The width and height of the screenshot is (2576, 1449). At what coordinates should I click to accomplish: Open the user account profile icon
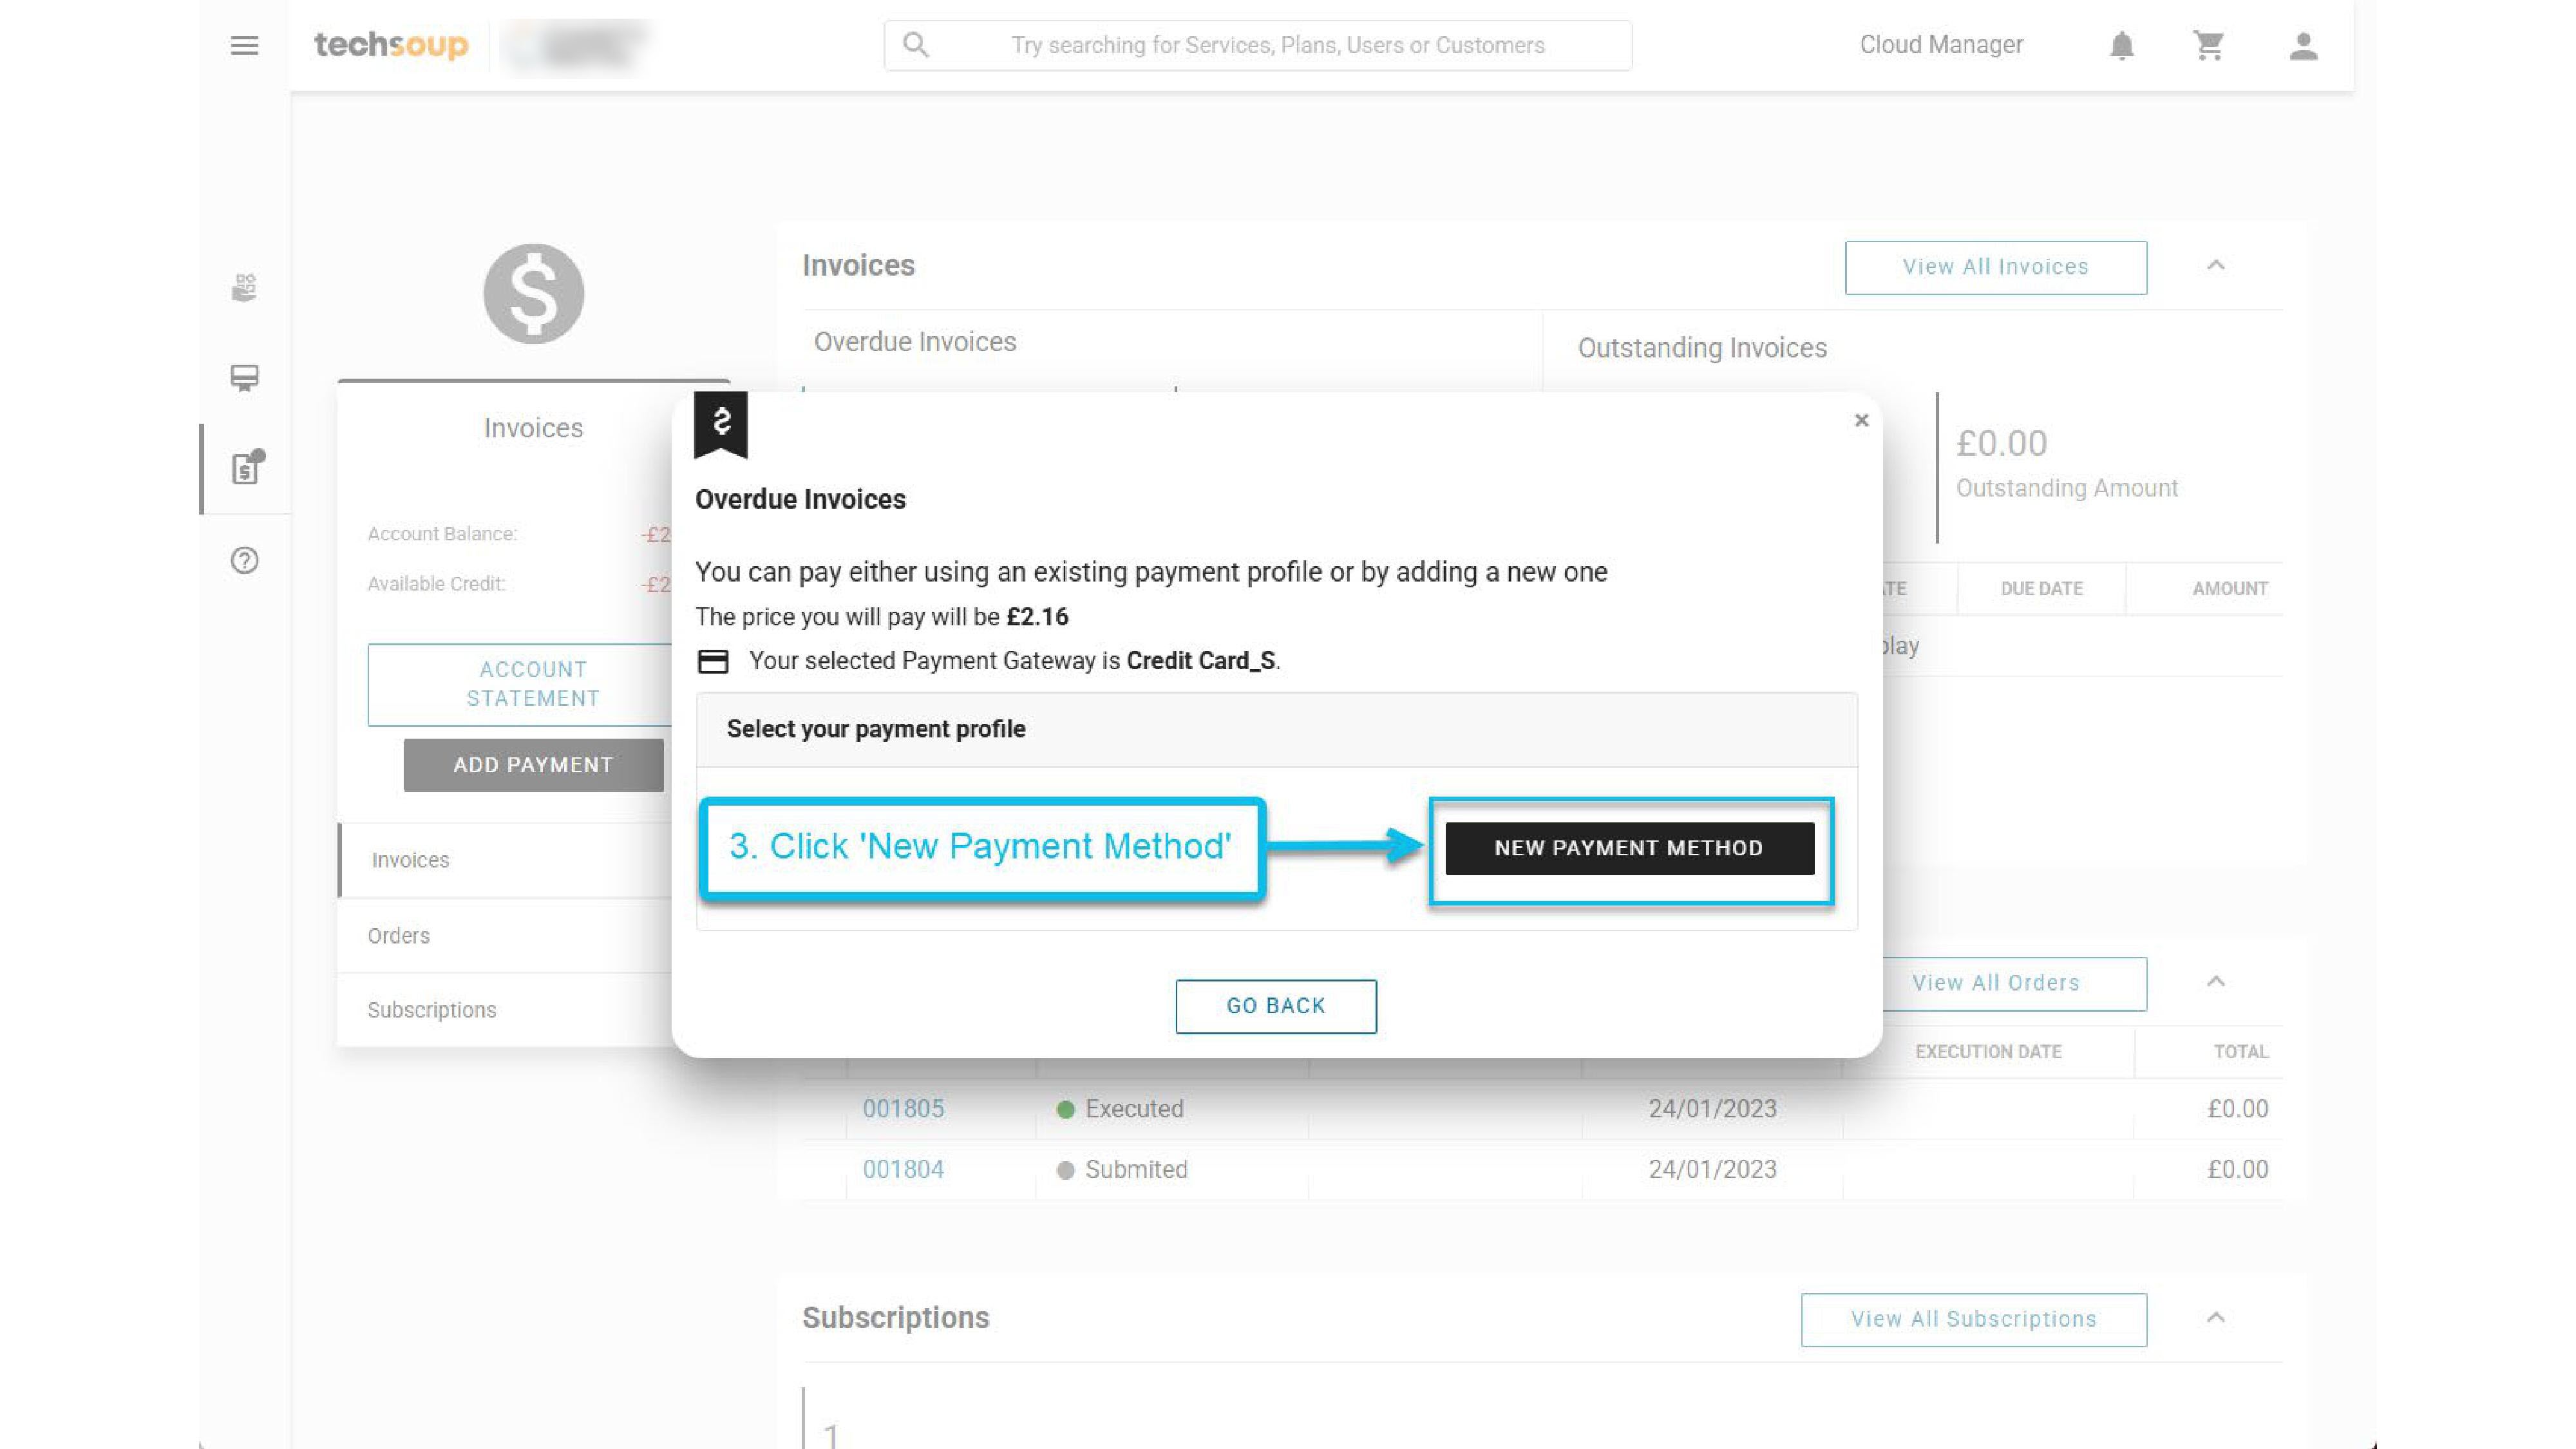[2303, 45]
